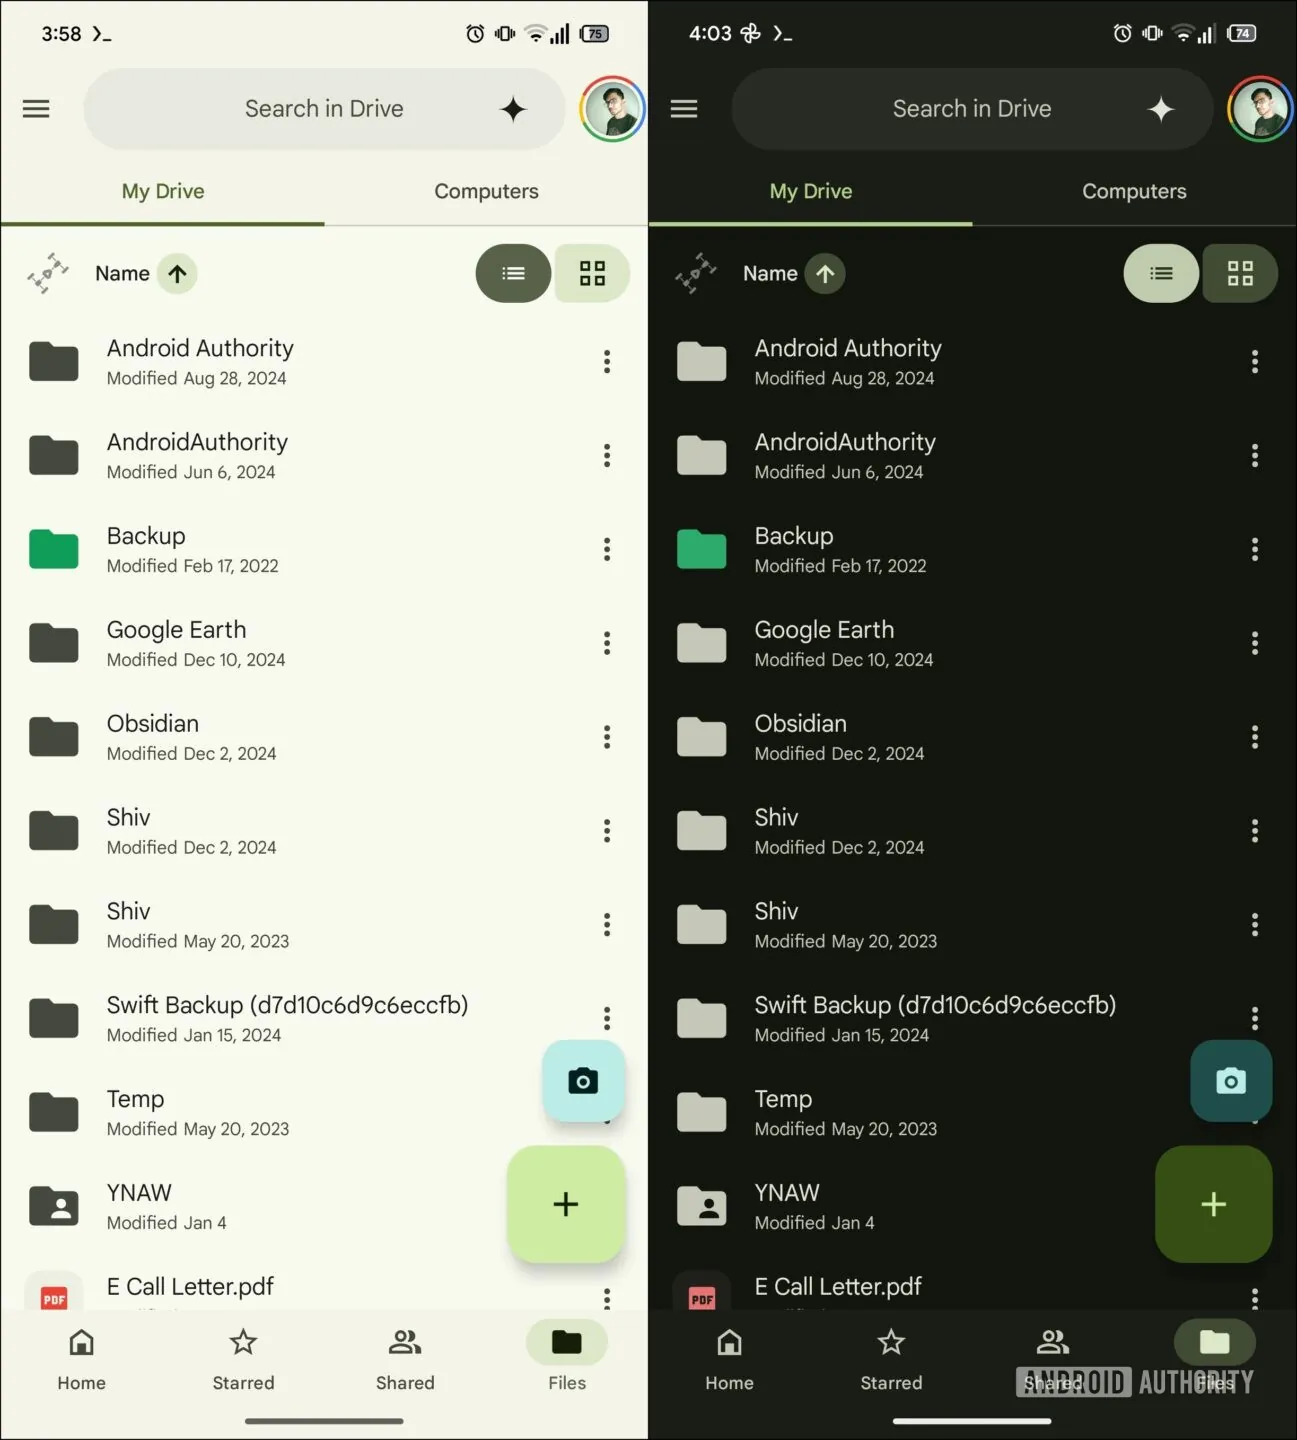
Task: Click the green Backup folder icon, dark screen
Action: pyautogui.click(x=702, y=549)
